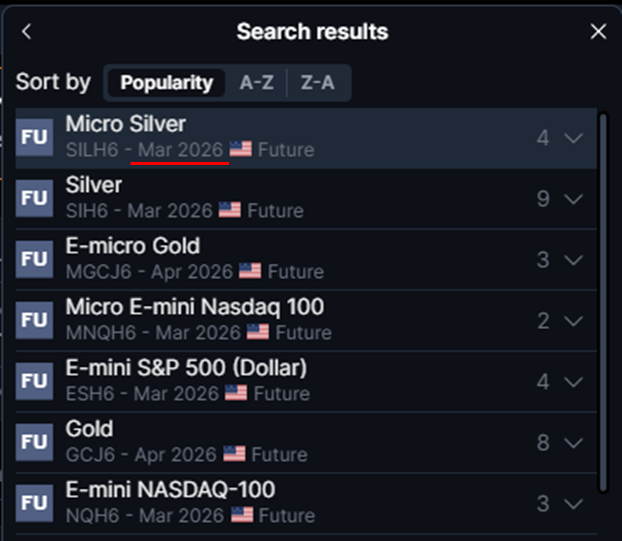The height and width of the screenshot is (541, 622).
Task: Click the FU badge beside E-micro Gold
Action: 35,259
